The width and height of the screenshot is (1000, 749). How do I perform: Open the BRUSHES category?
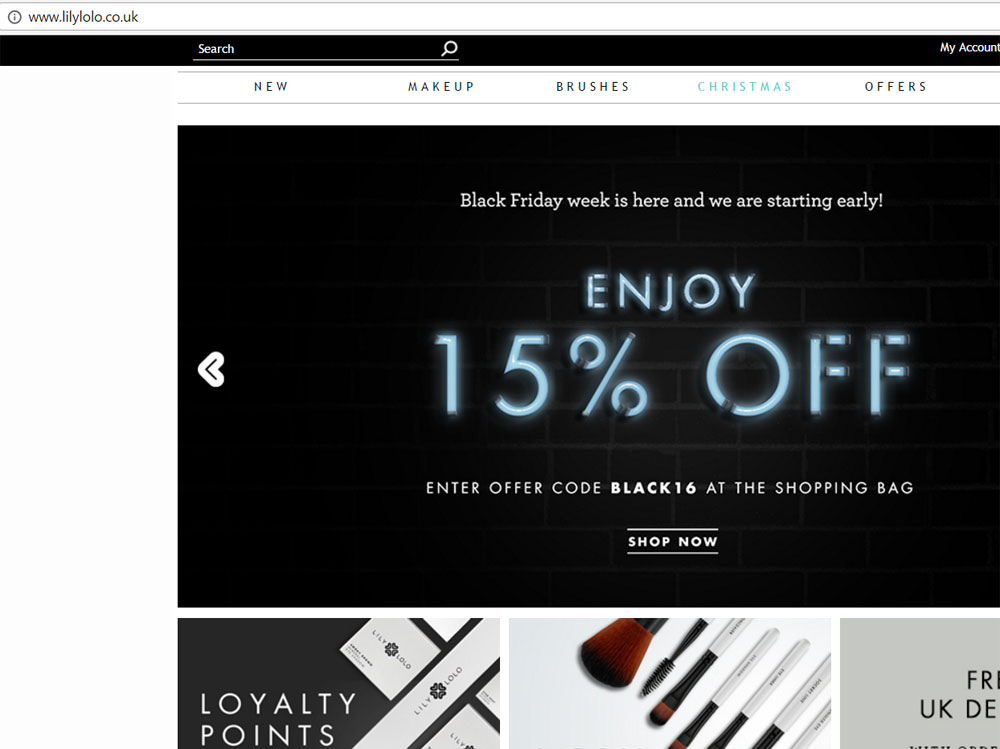pos(592,87)
